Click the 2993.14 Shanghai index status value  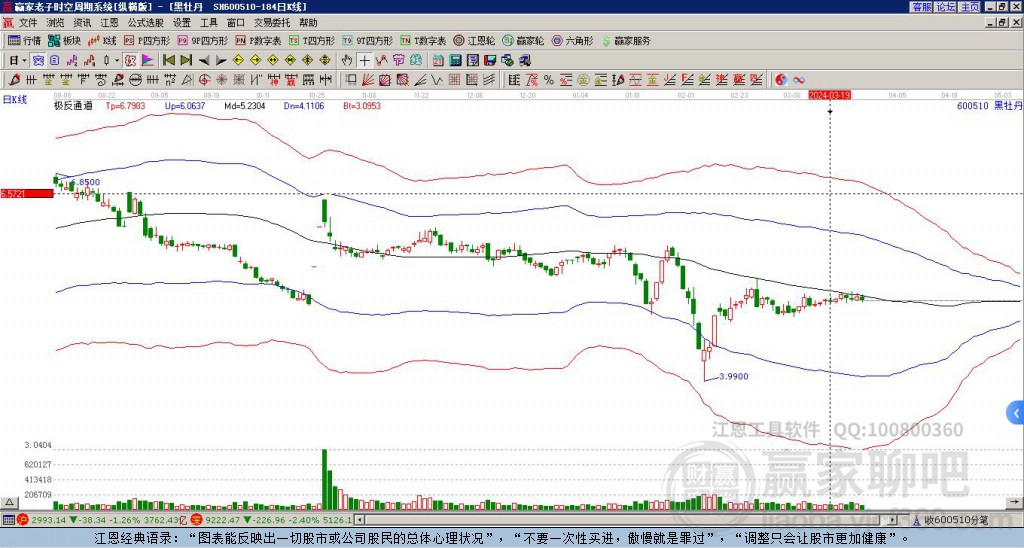pyautogui.click(x=48, y=520)
